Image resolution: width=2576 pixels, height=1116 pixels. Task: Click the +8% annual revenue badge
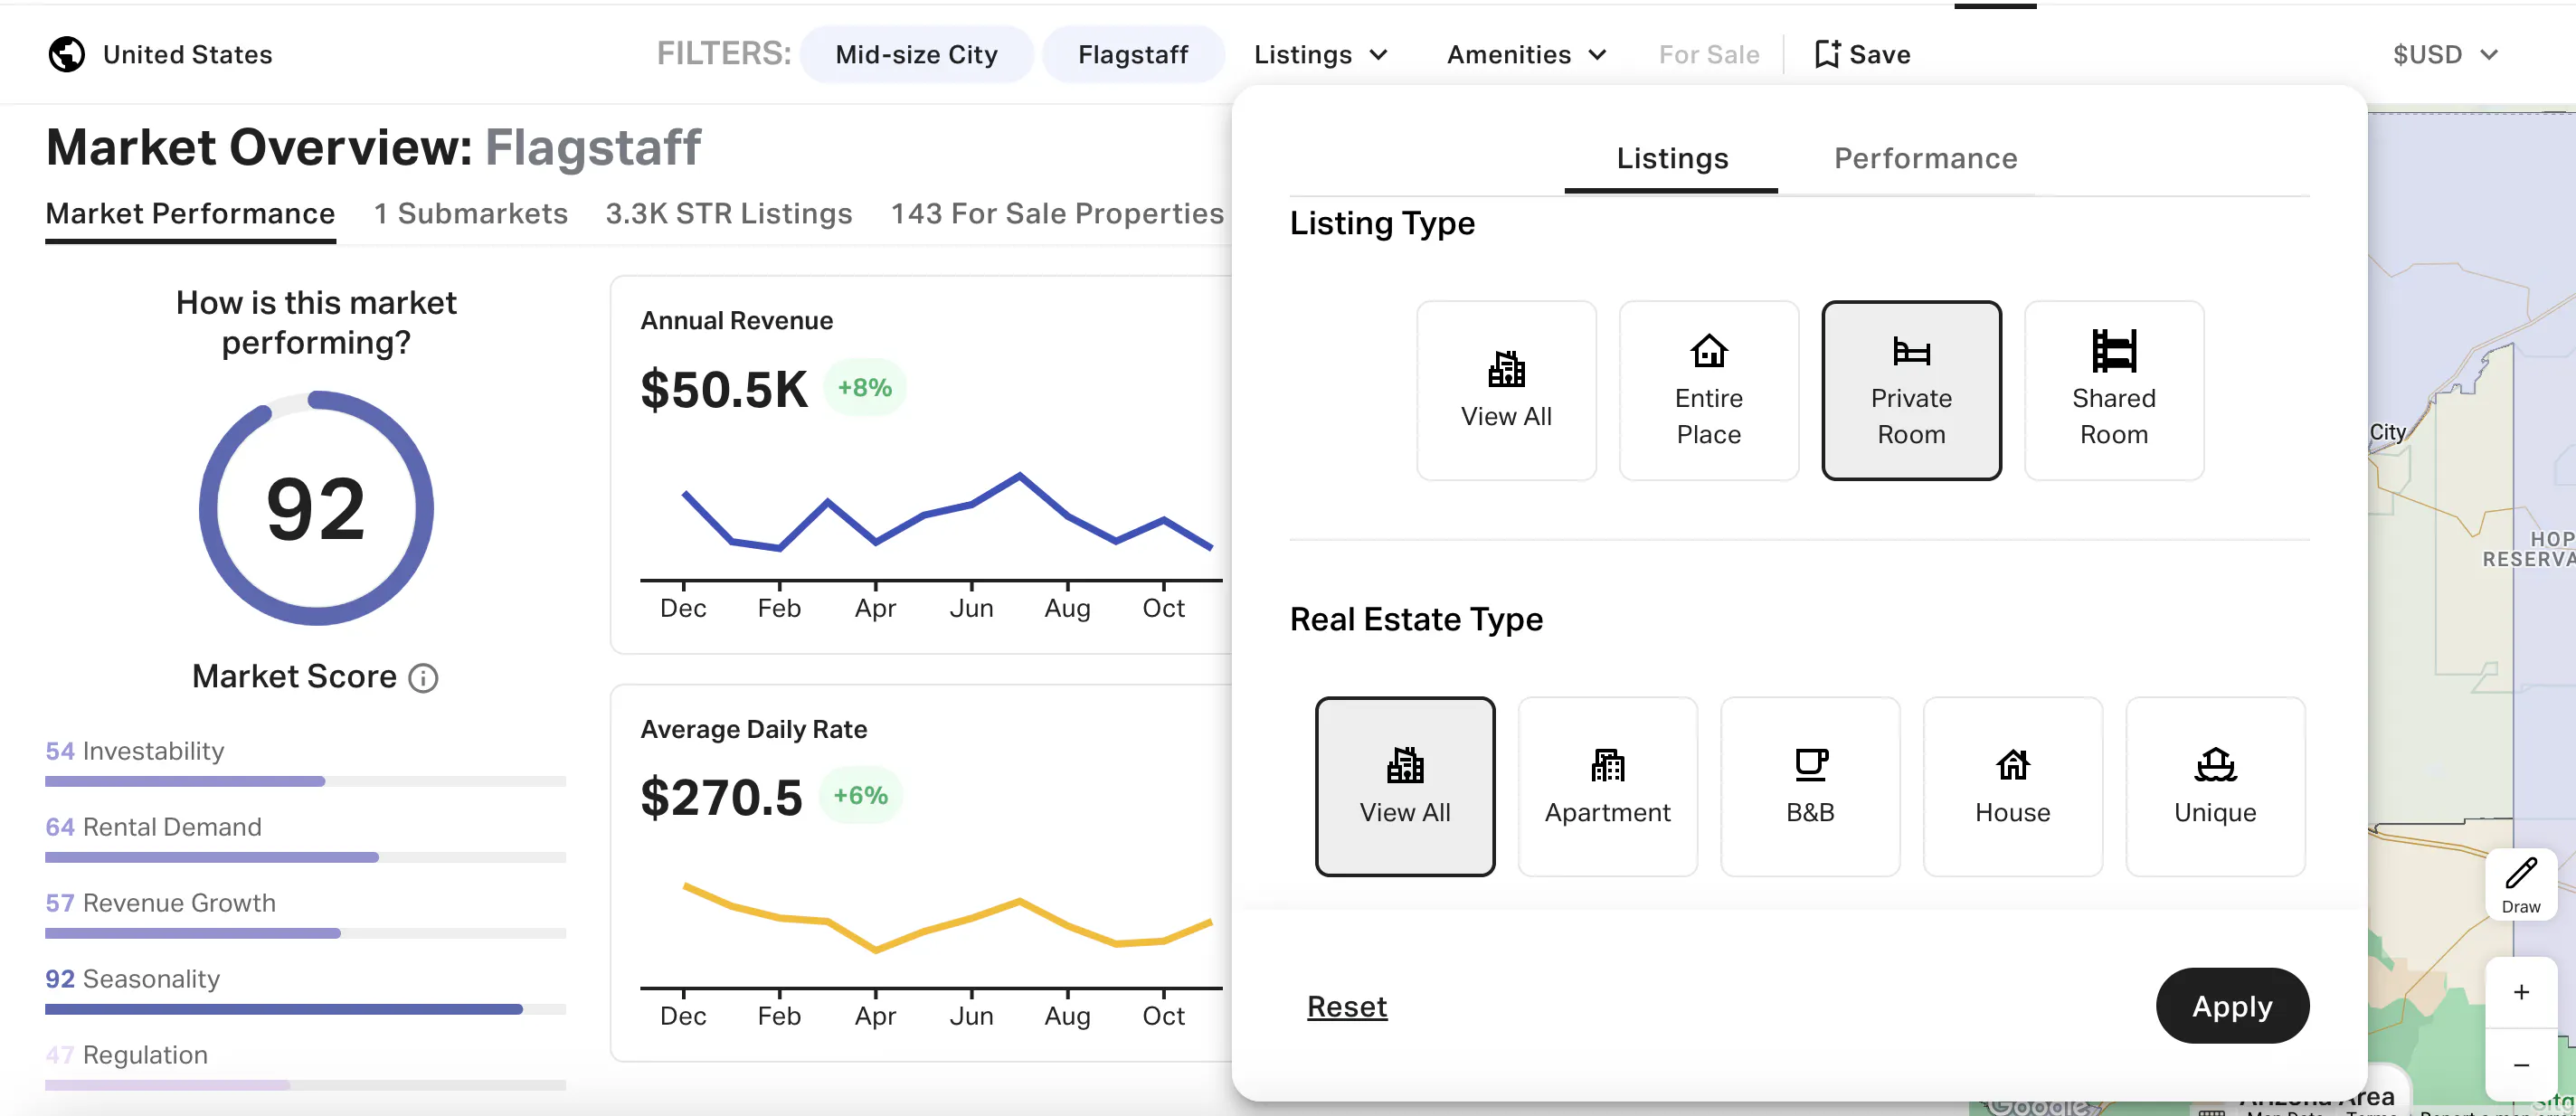pos(864,388)
